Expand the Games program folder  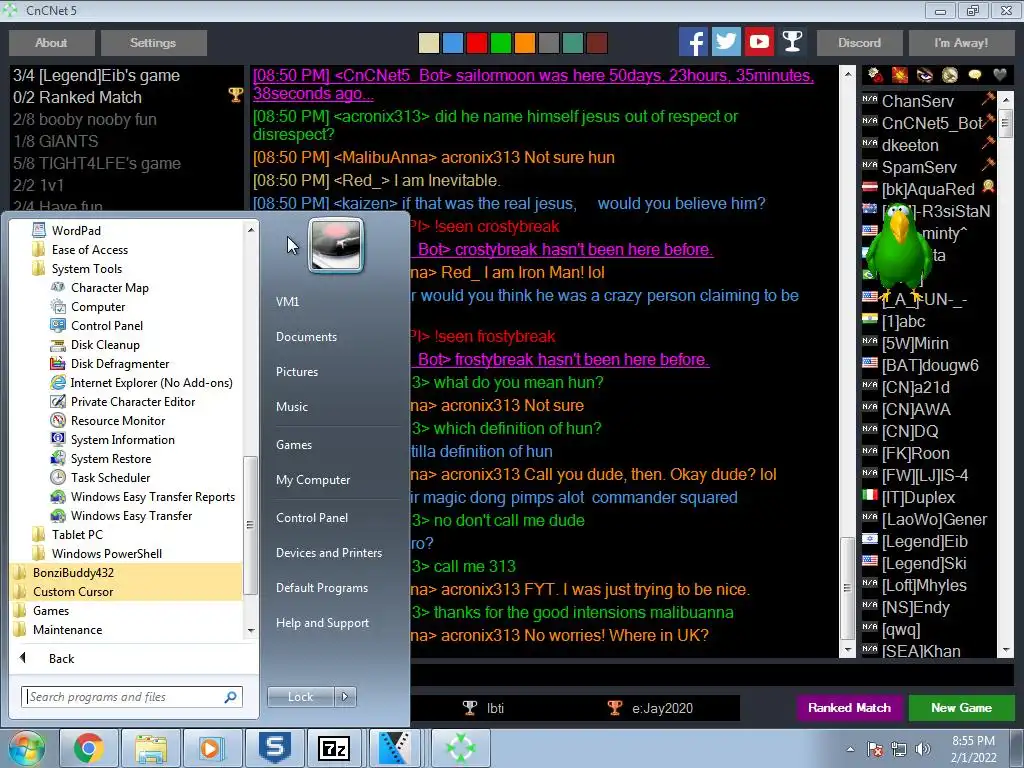tap(50, 611)
